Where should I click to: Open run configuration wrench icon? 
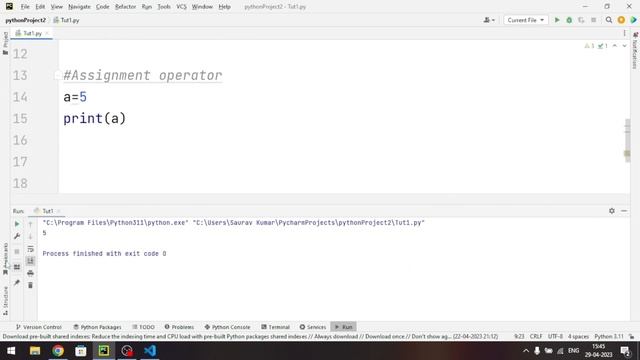[17, 236]
